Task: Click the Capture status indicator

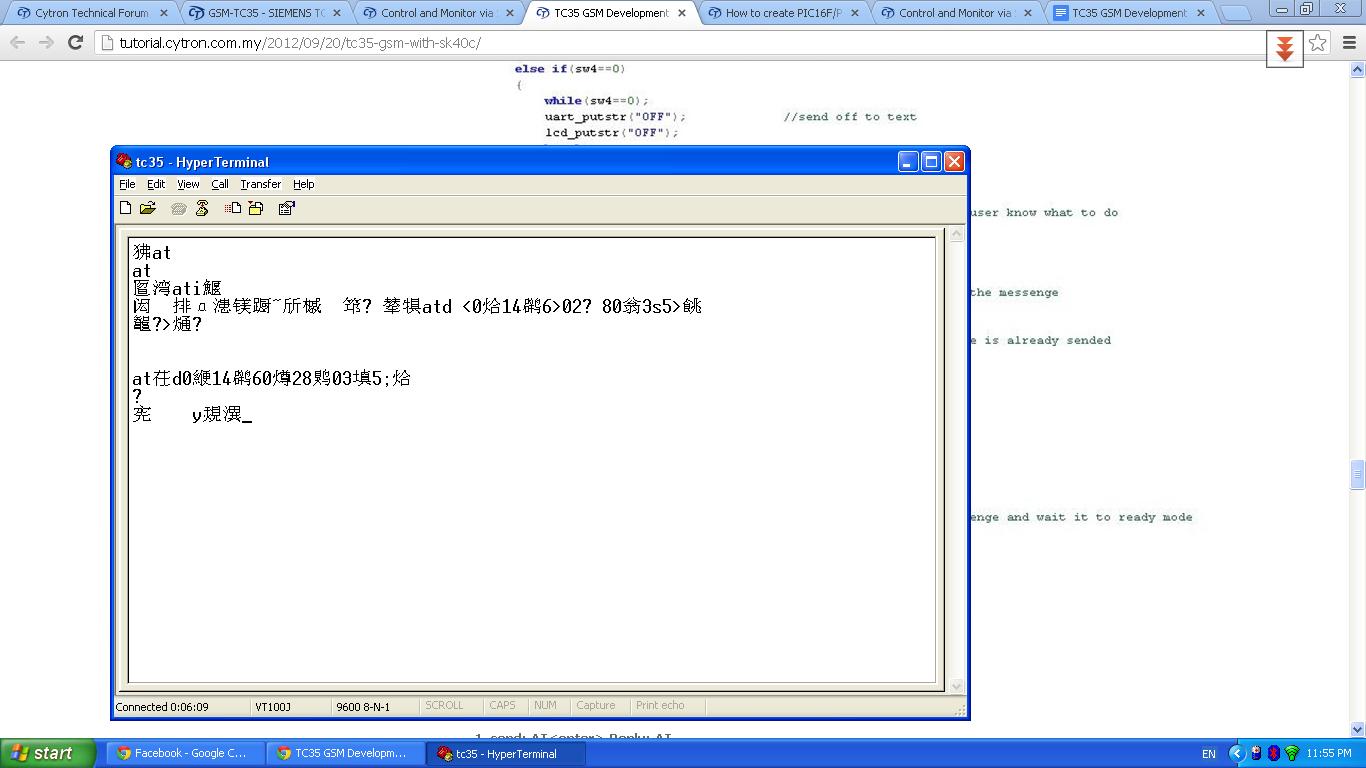Action: click(x=596, y=705)
